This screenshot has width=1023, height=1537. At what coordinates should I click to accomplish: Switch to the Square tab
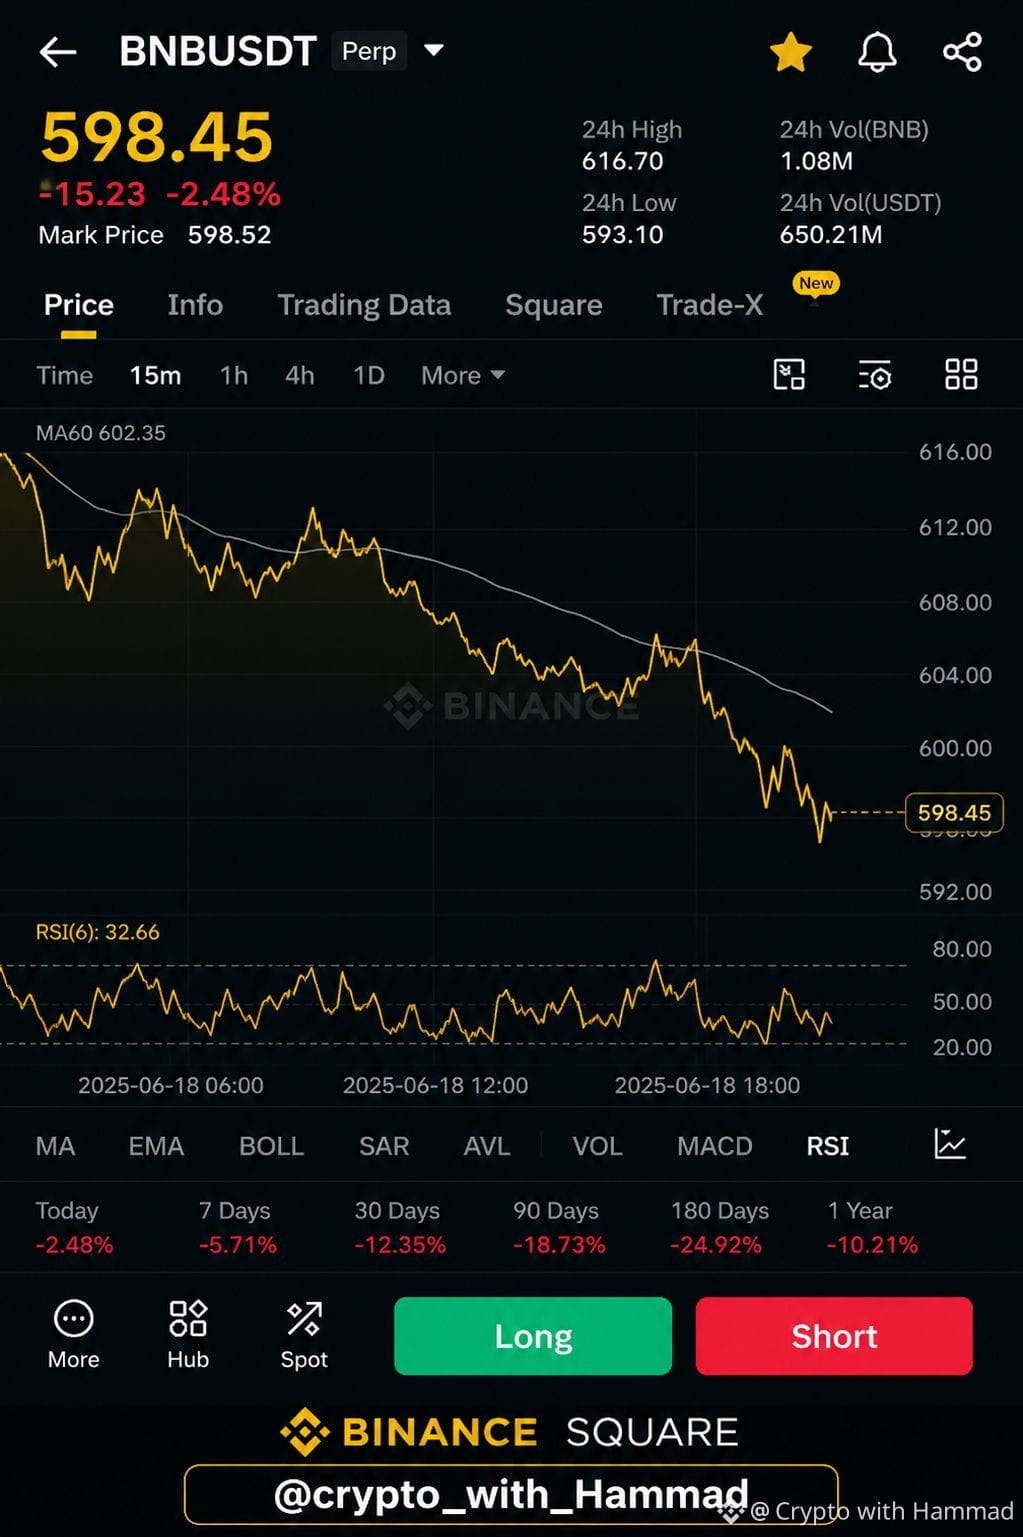click(553, 305)
